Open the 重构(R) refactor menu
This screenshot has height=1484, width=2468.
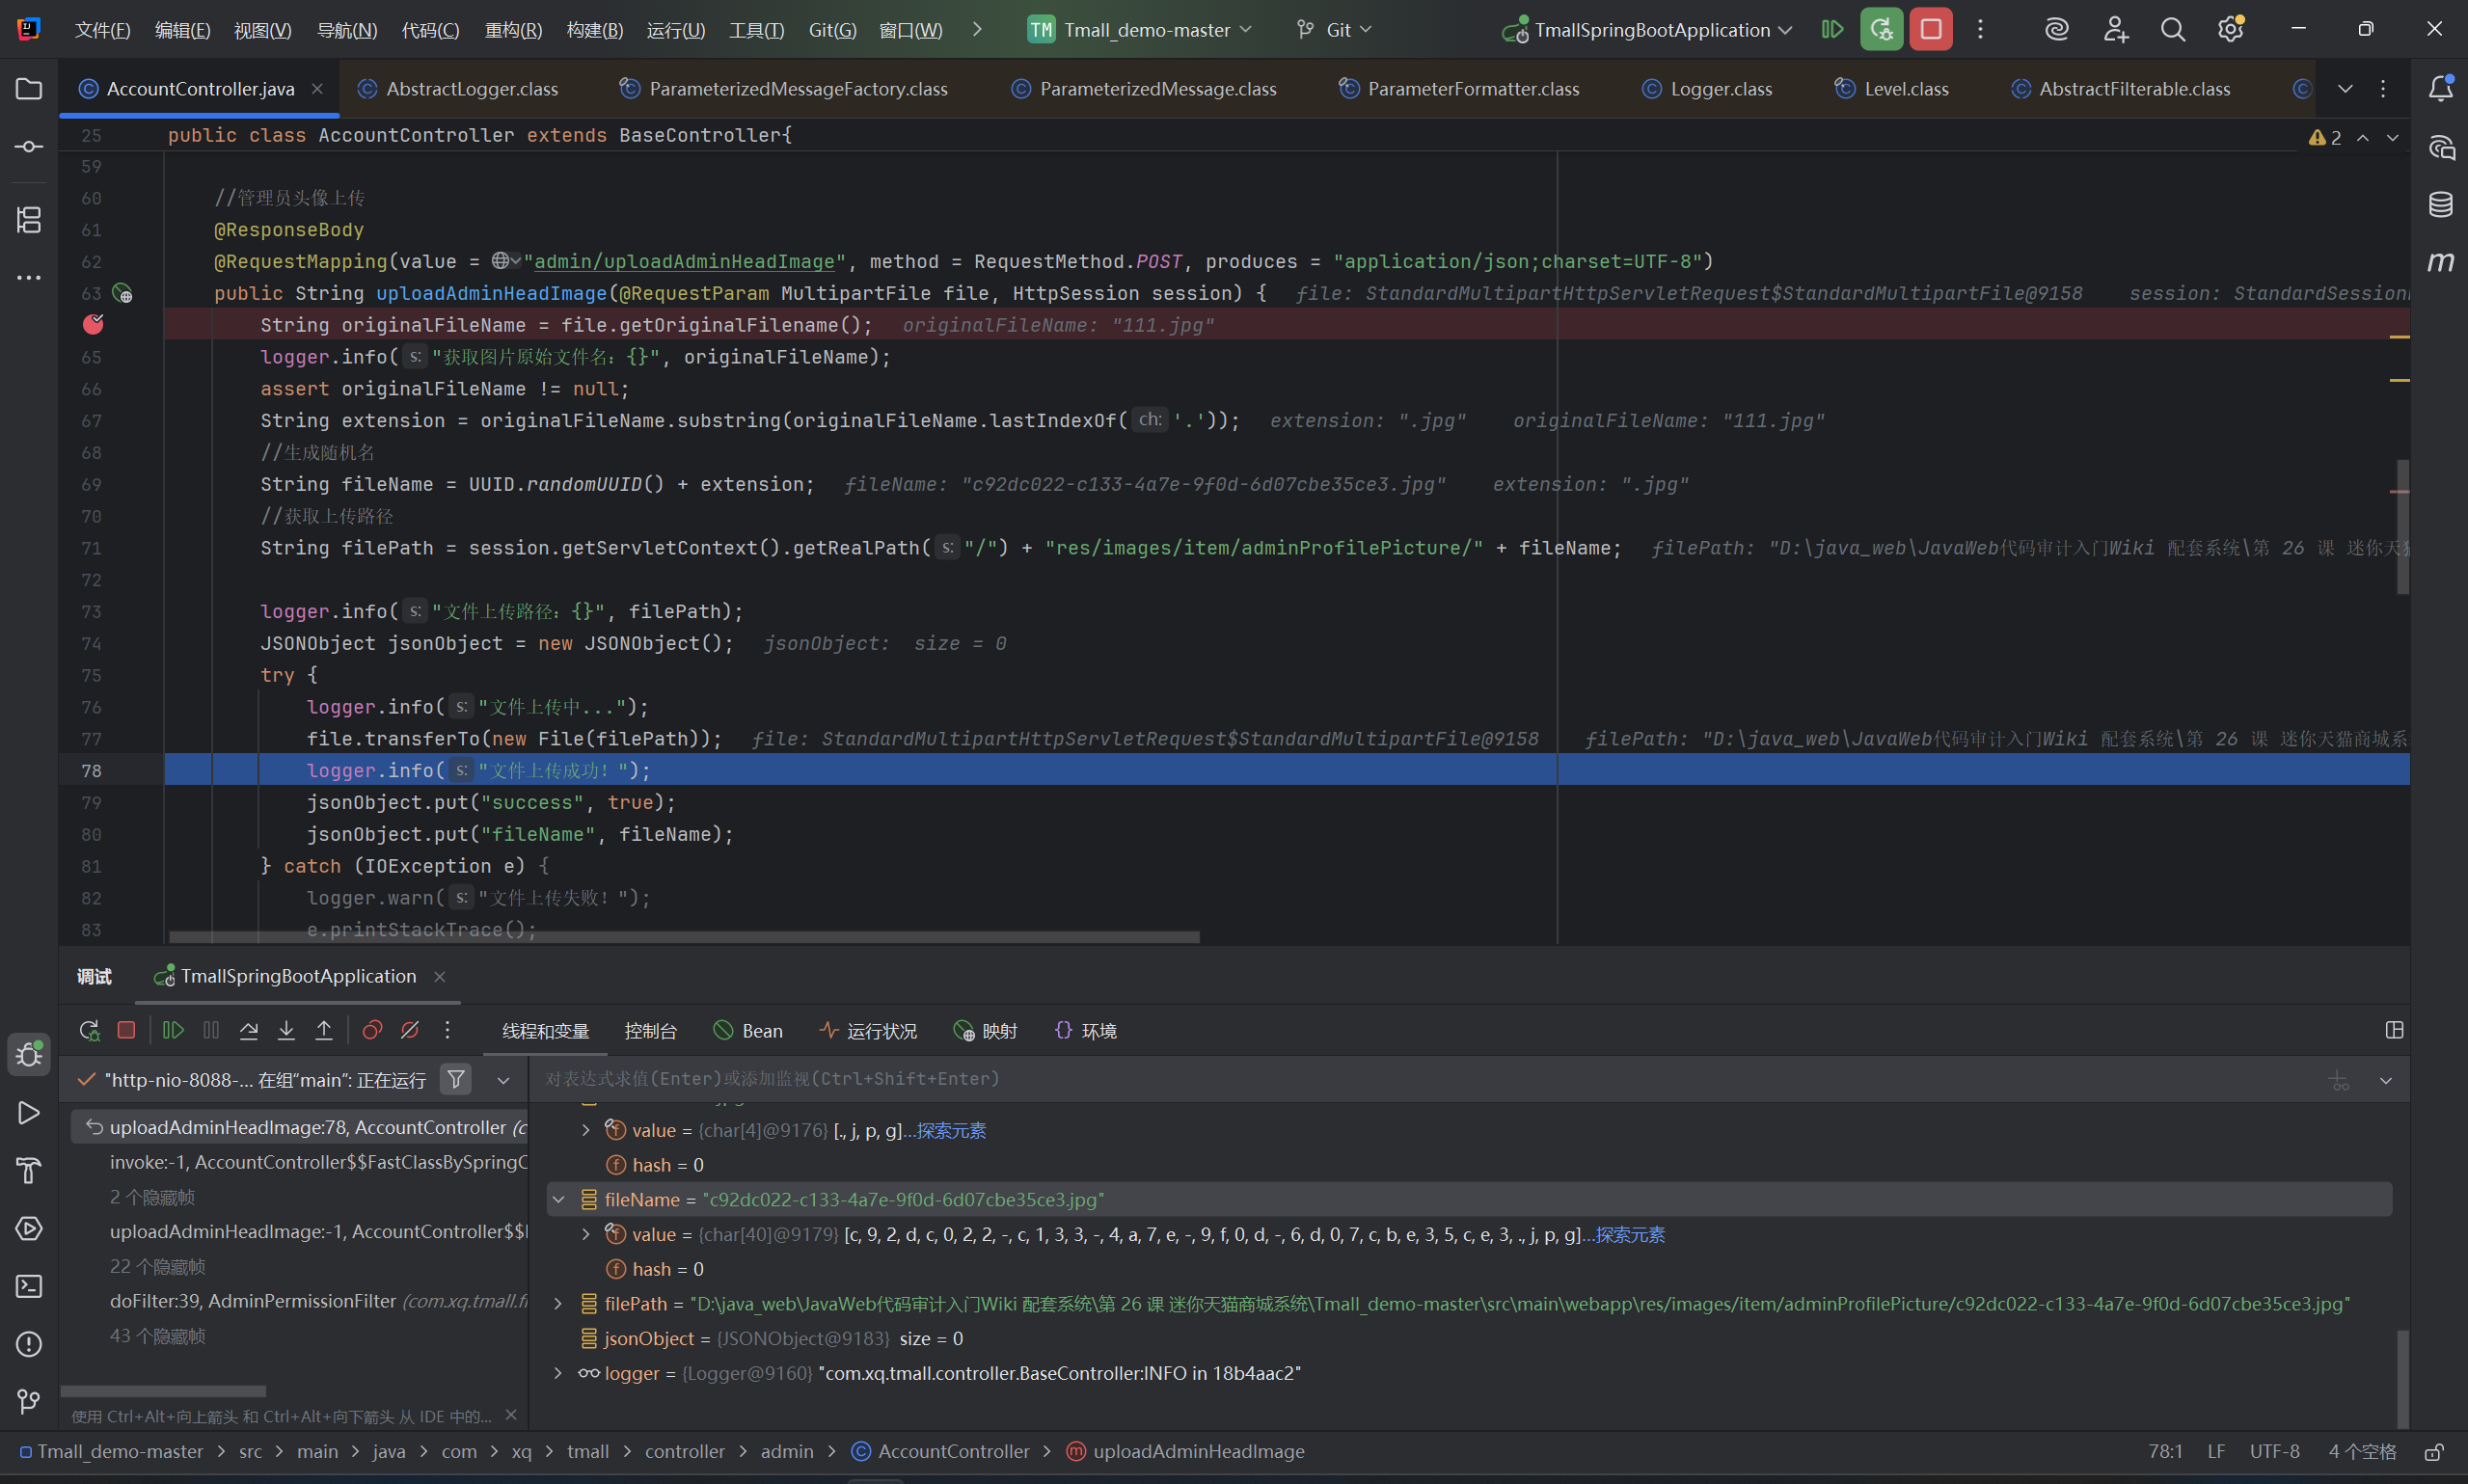pos(513,30)
